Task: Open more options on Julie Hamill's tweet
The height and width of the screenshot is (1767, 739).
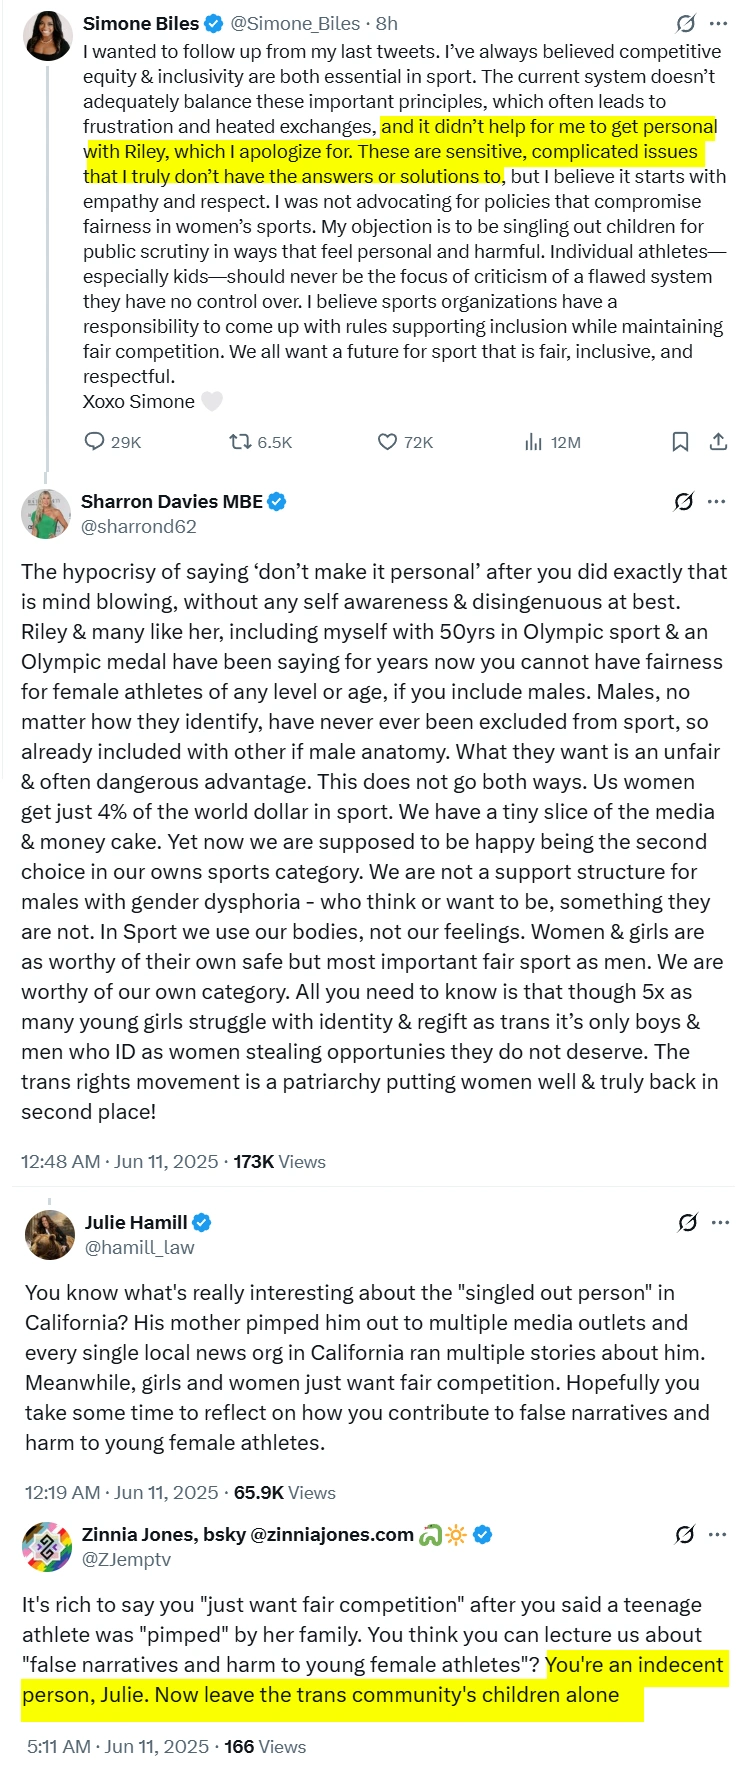Action: (720, 1222)
